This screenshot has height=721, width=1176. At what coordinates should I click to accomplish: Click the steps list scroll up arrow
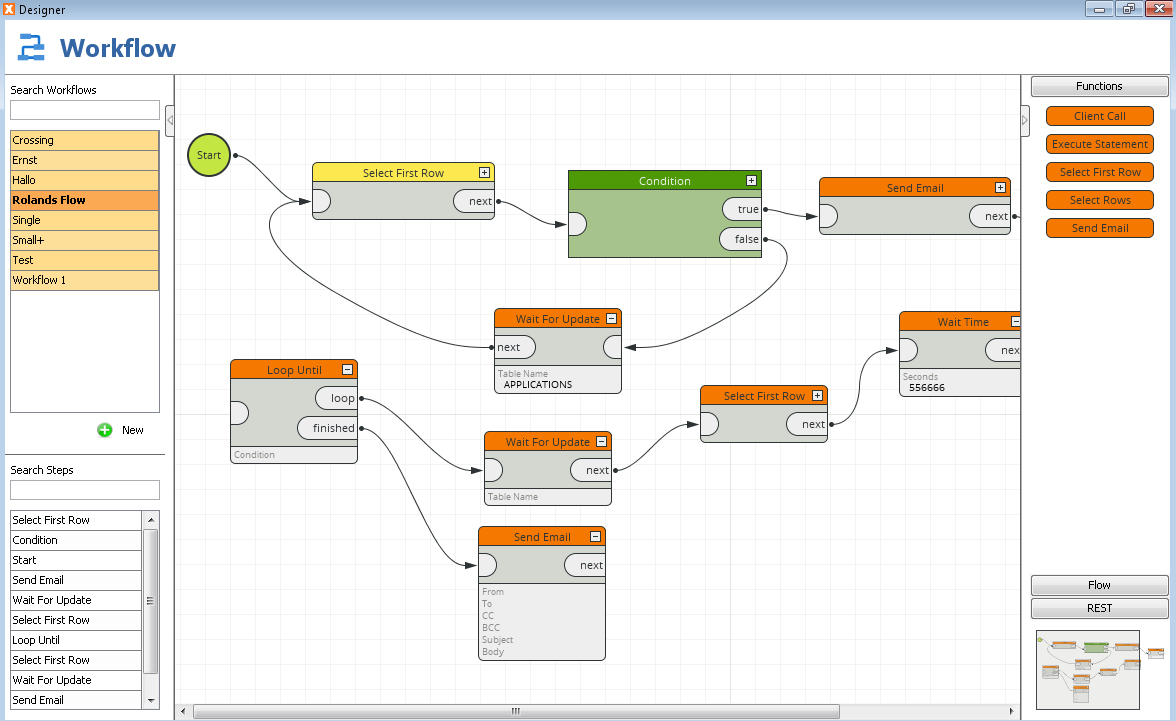tap(151, 519)
